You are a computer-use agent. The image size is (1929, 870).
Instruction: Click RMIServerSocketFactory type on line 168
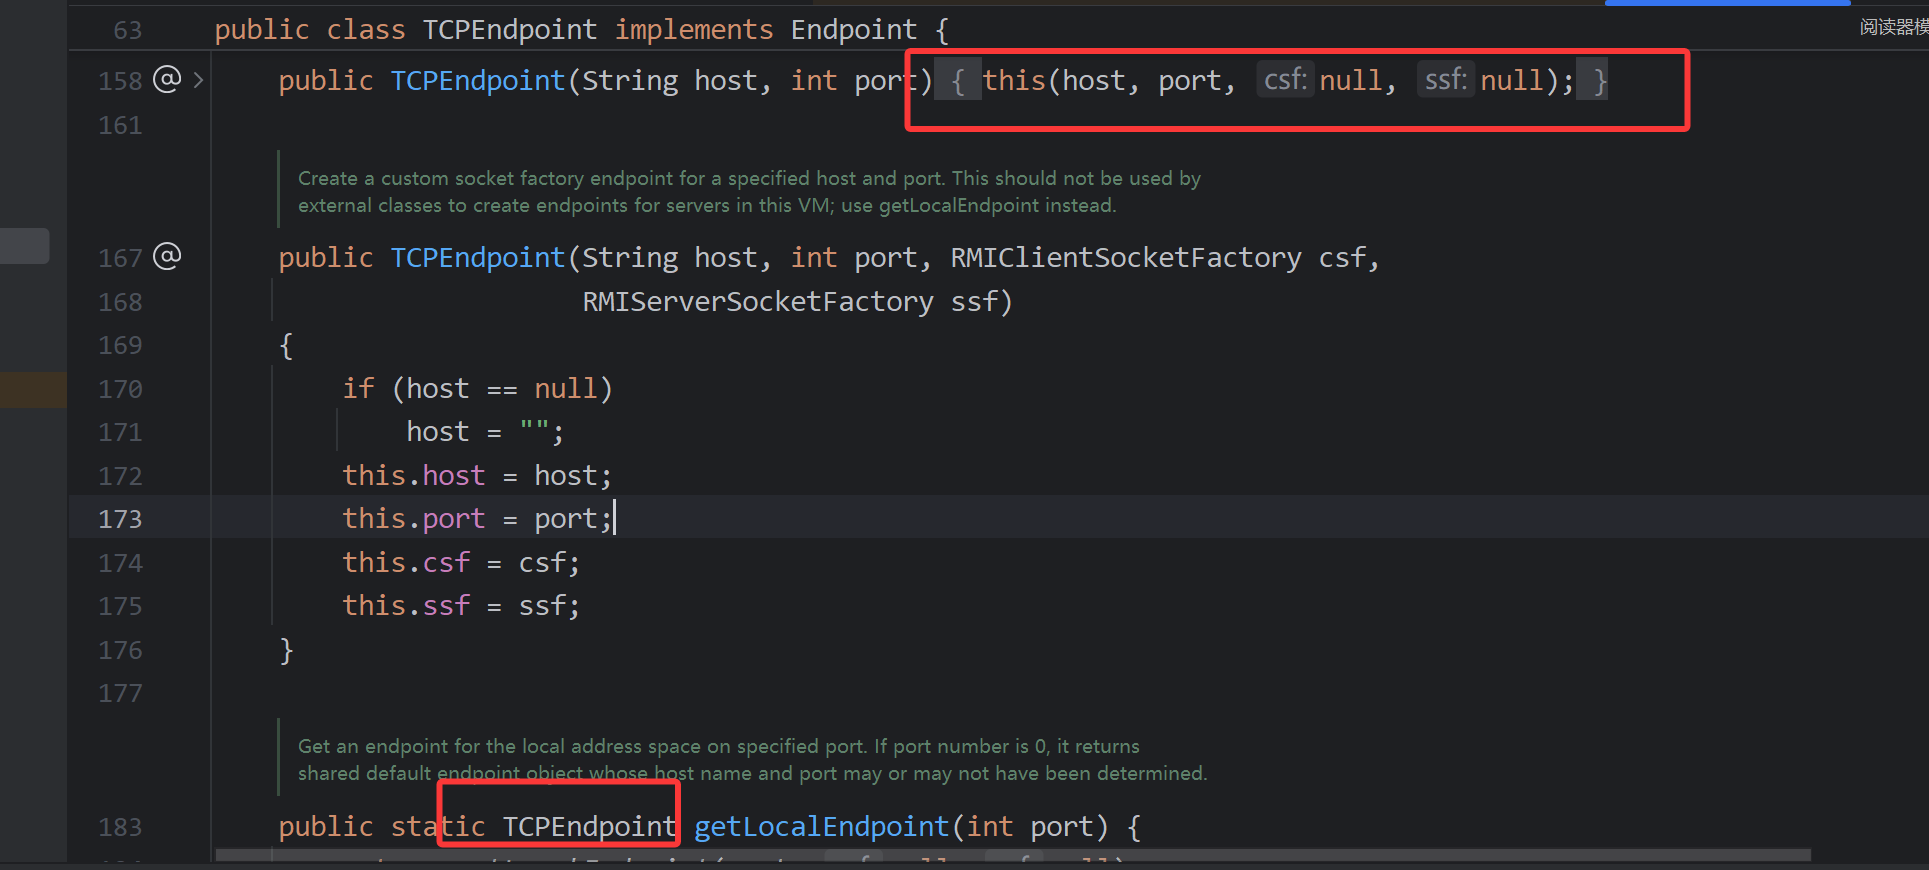pos(757,302)
